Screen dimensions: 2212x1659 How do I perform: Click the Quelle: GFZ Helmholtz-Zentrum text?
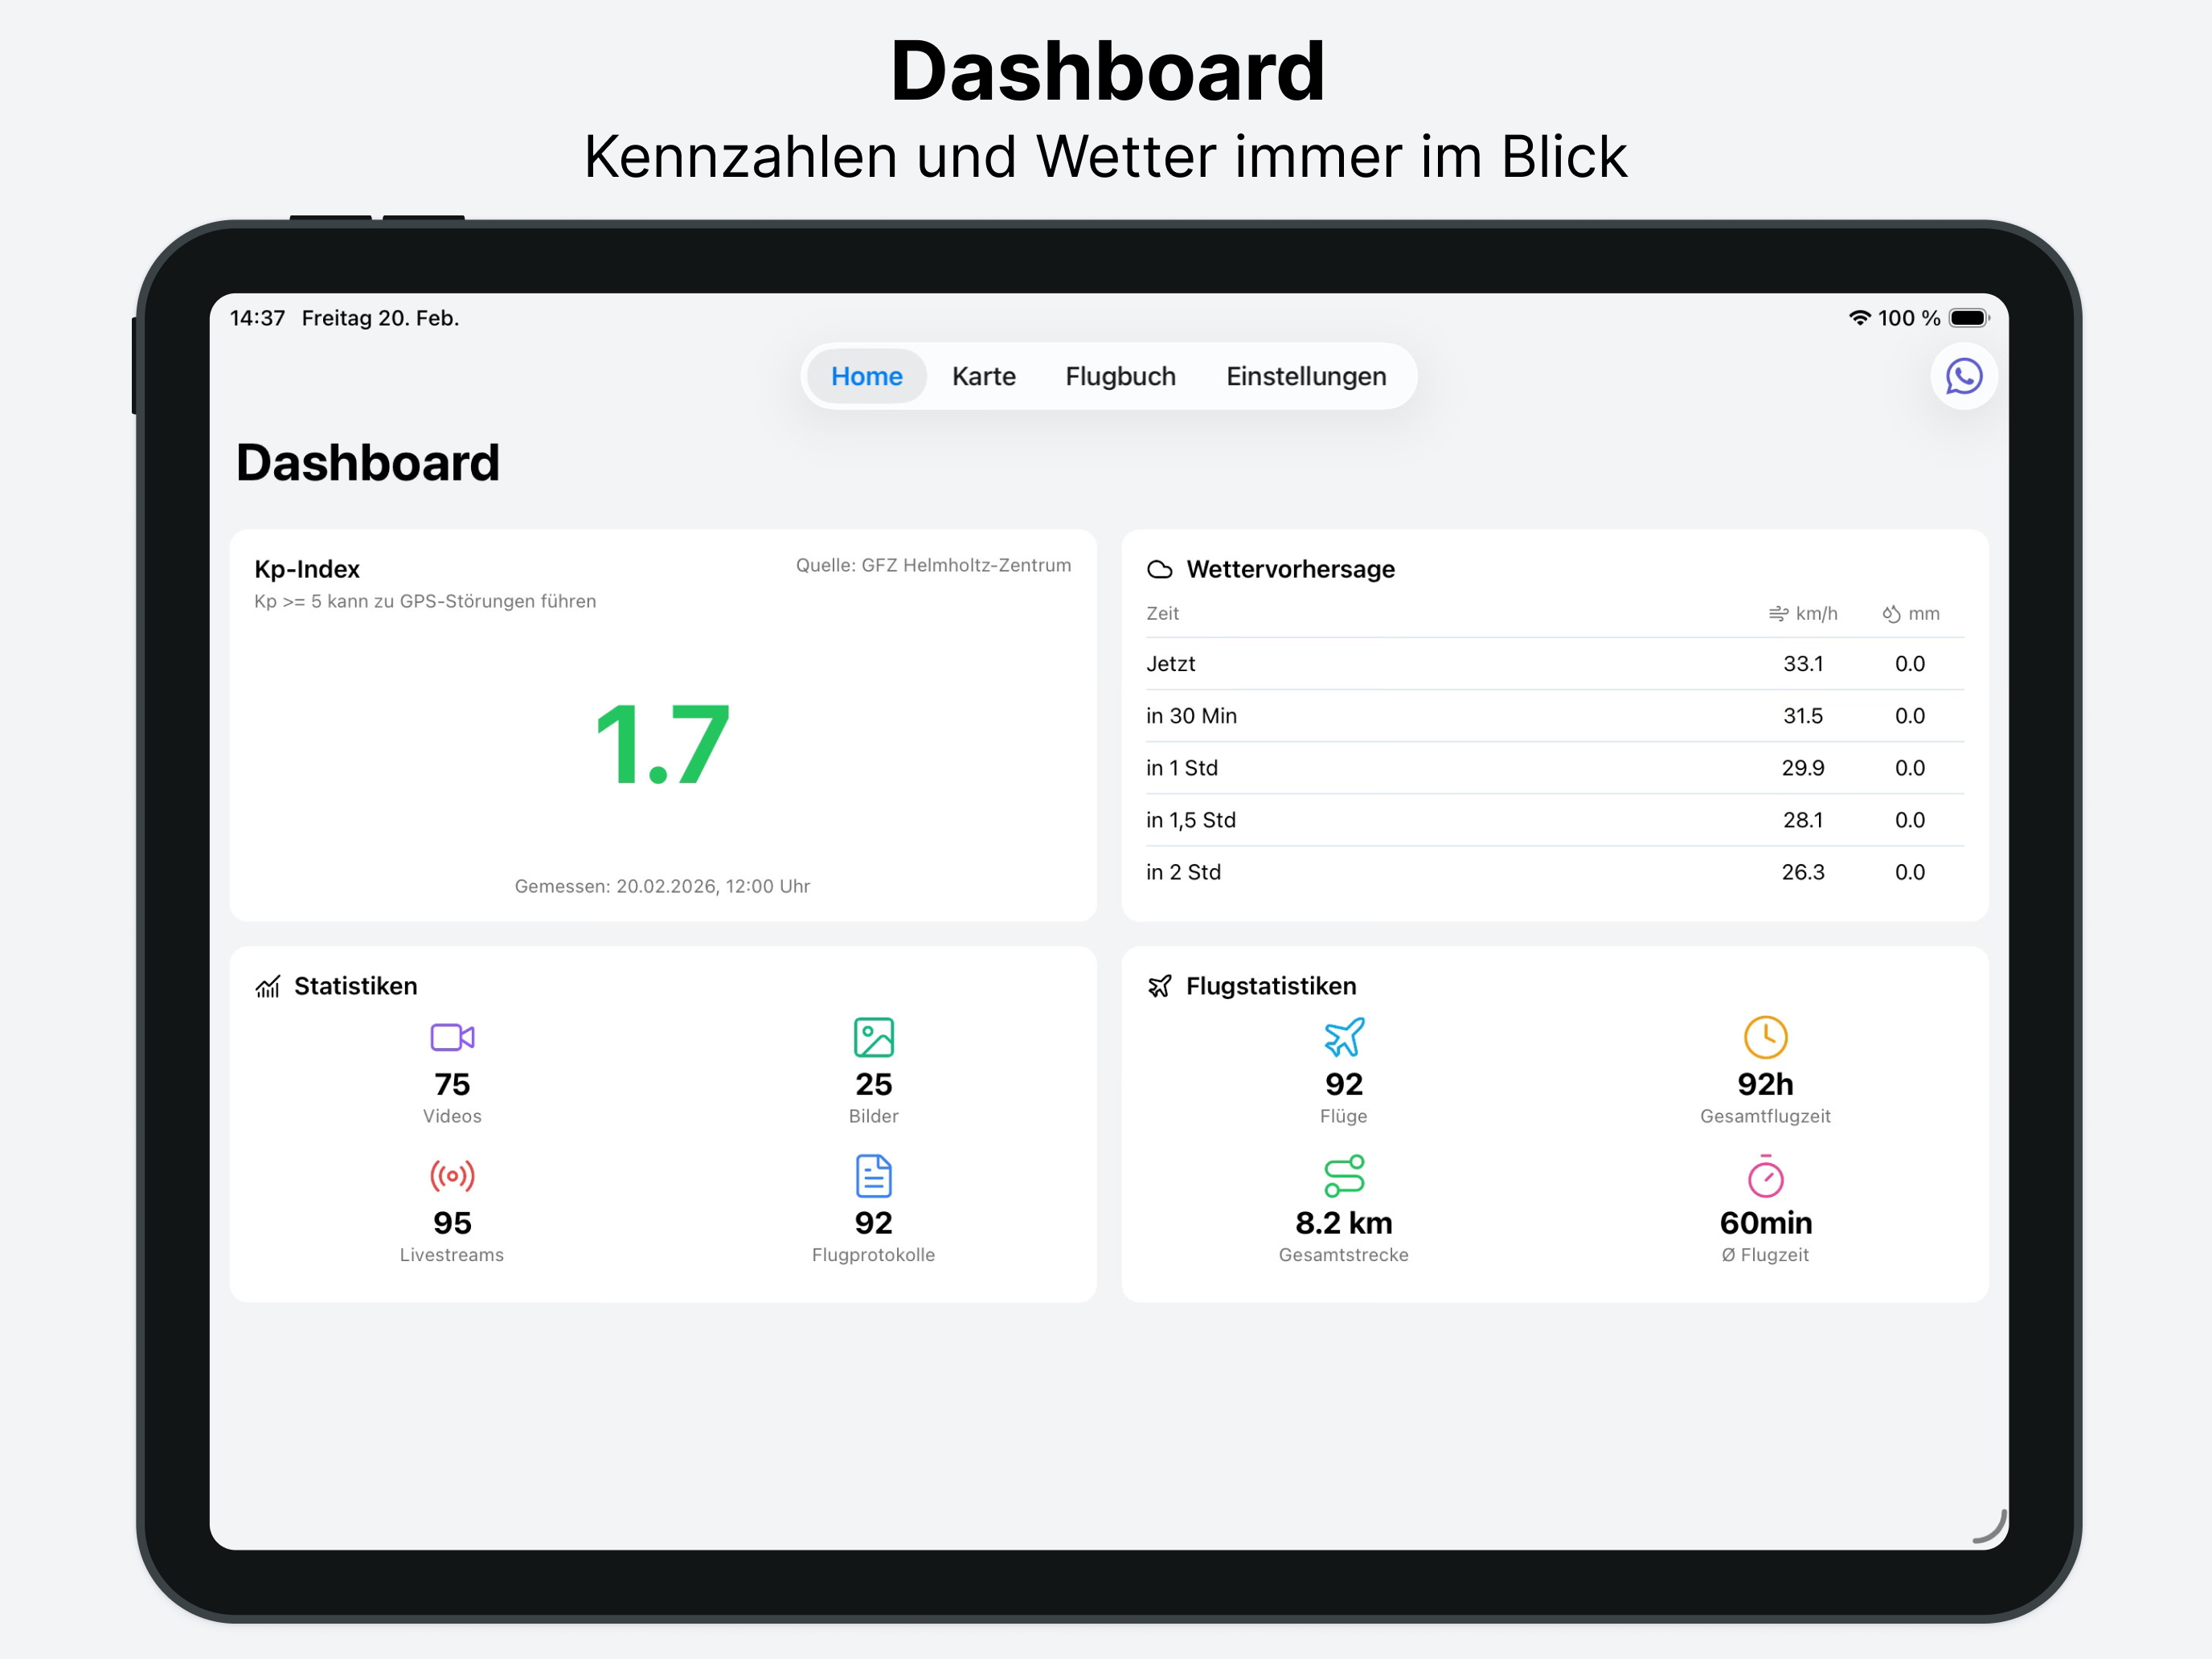[x=933, y=565]
